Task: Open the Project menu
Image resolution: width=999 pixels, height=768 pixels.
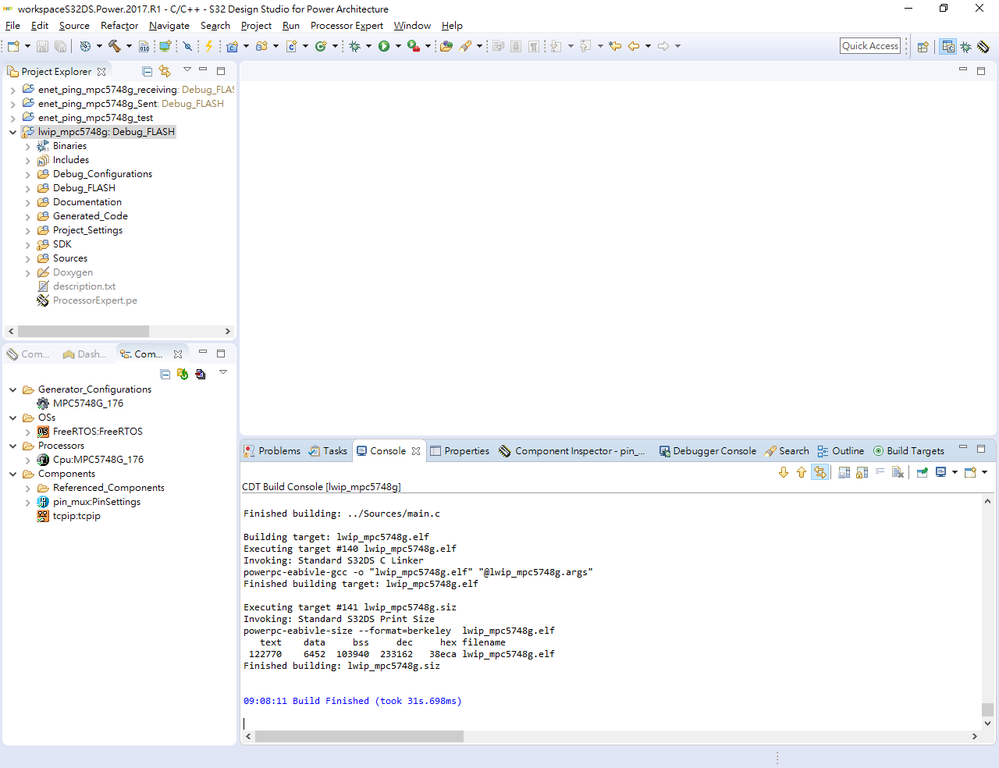Action: (256, 25)
